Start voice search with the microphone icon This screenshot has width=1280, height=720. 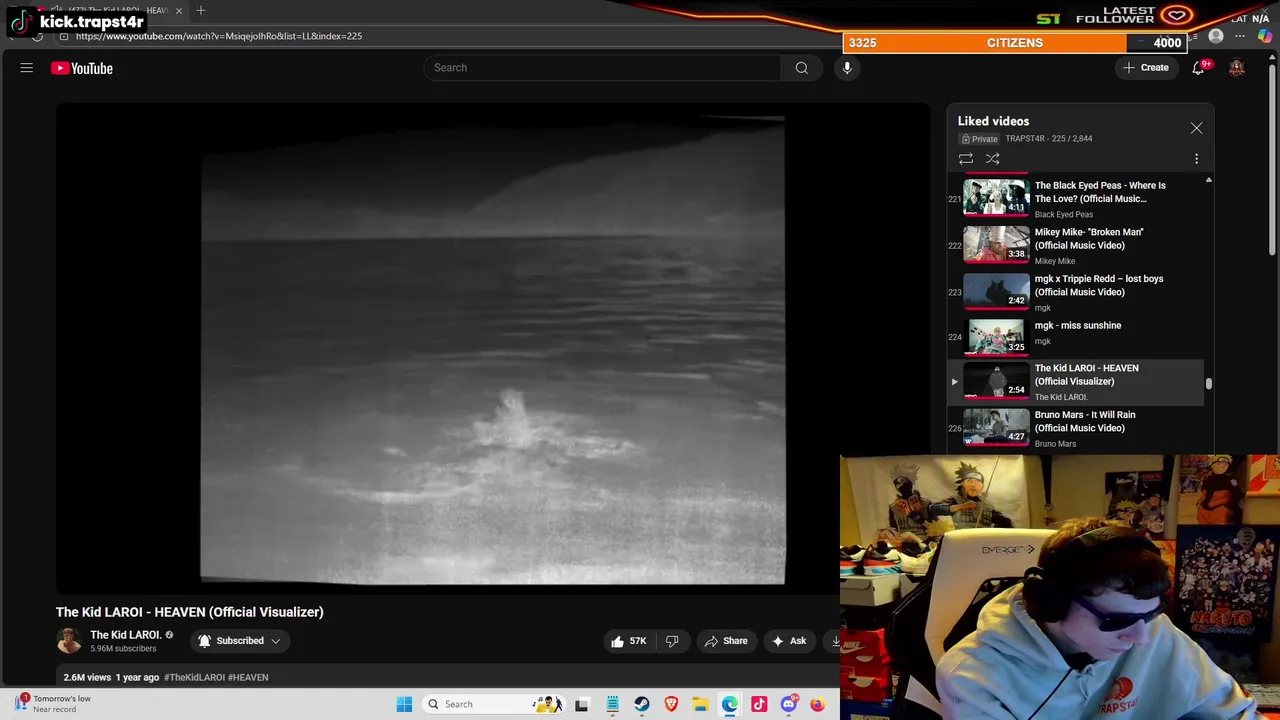click(x=847, y=68)
